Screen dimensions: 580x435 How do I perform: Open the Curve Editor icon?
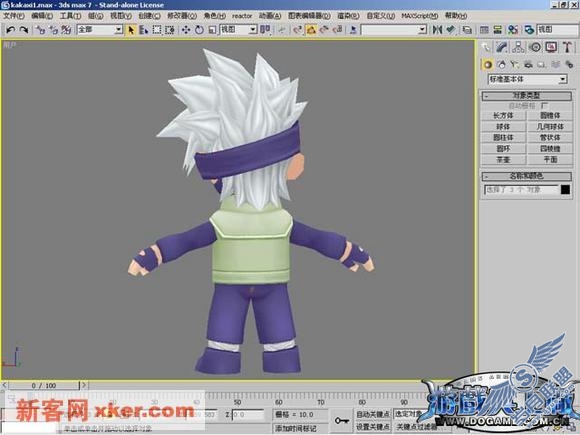pyautogui.click(x=484, y=30)
